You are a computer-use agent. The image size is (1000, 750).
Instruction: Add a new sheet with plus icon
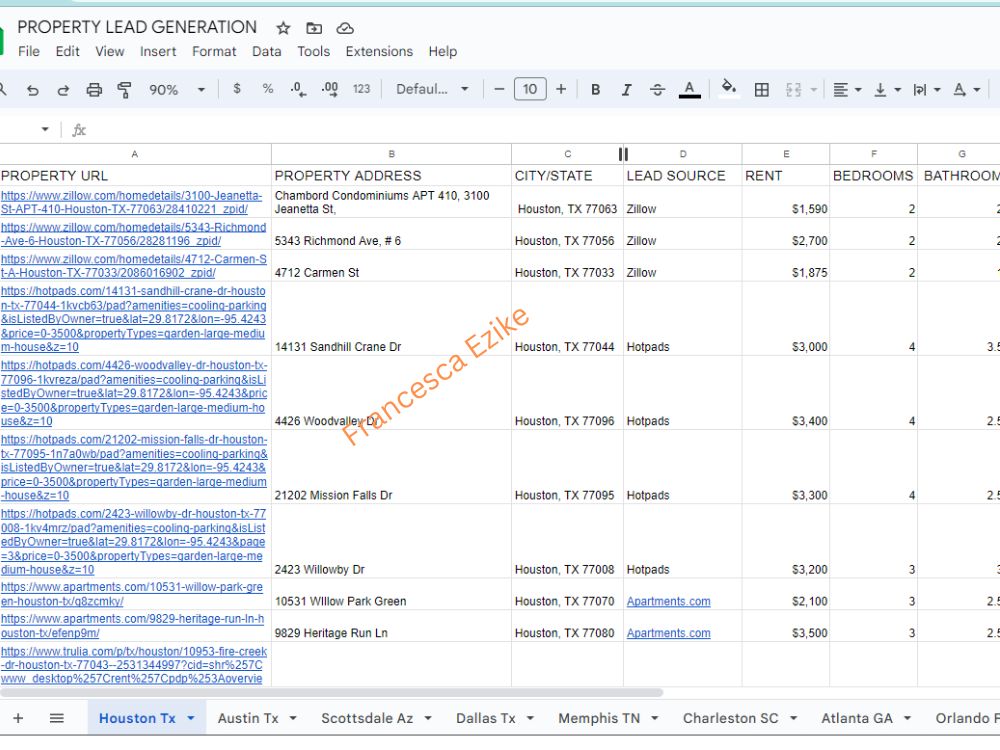click(18, 718)
